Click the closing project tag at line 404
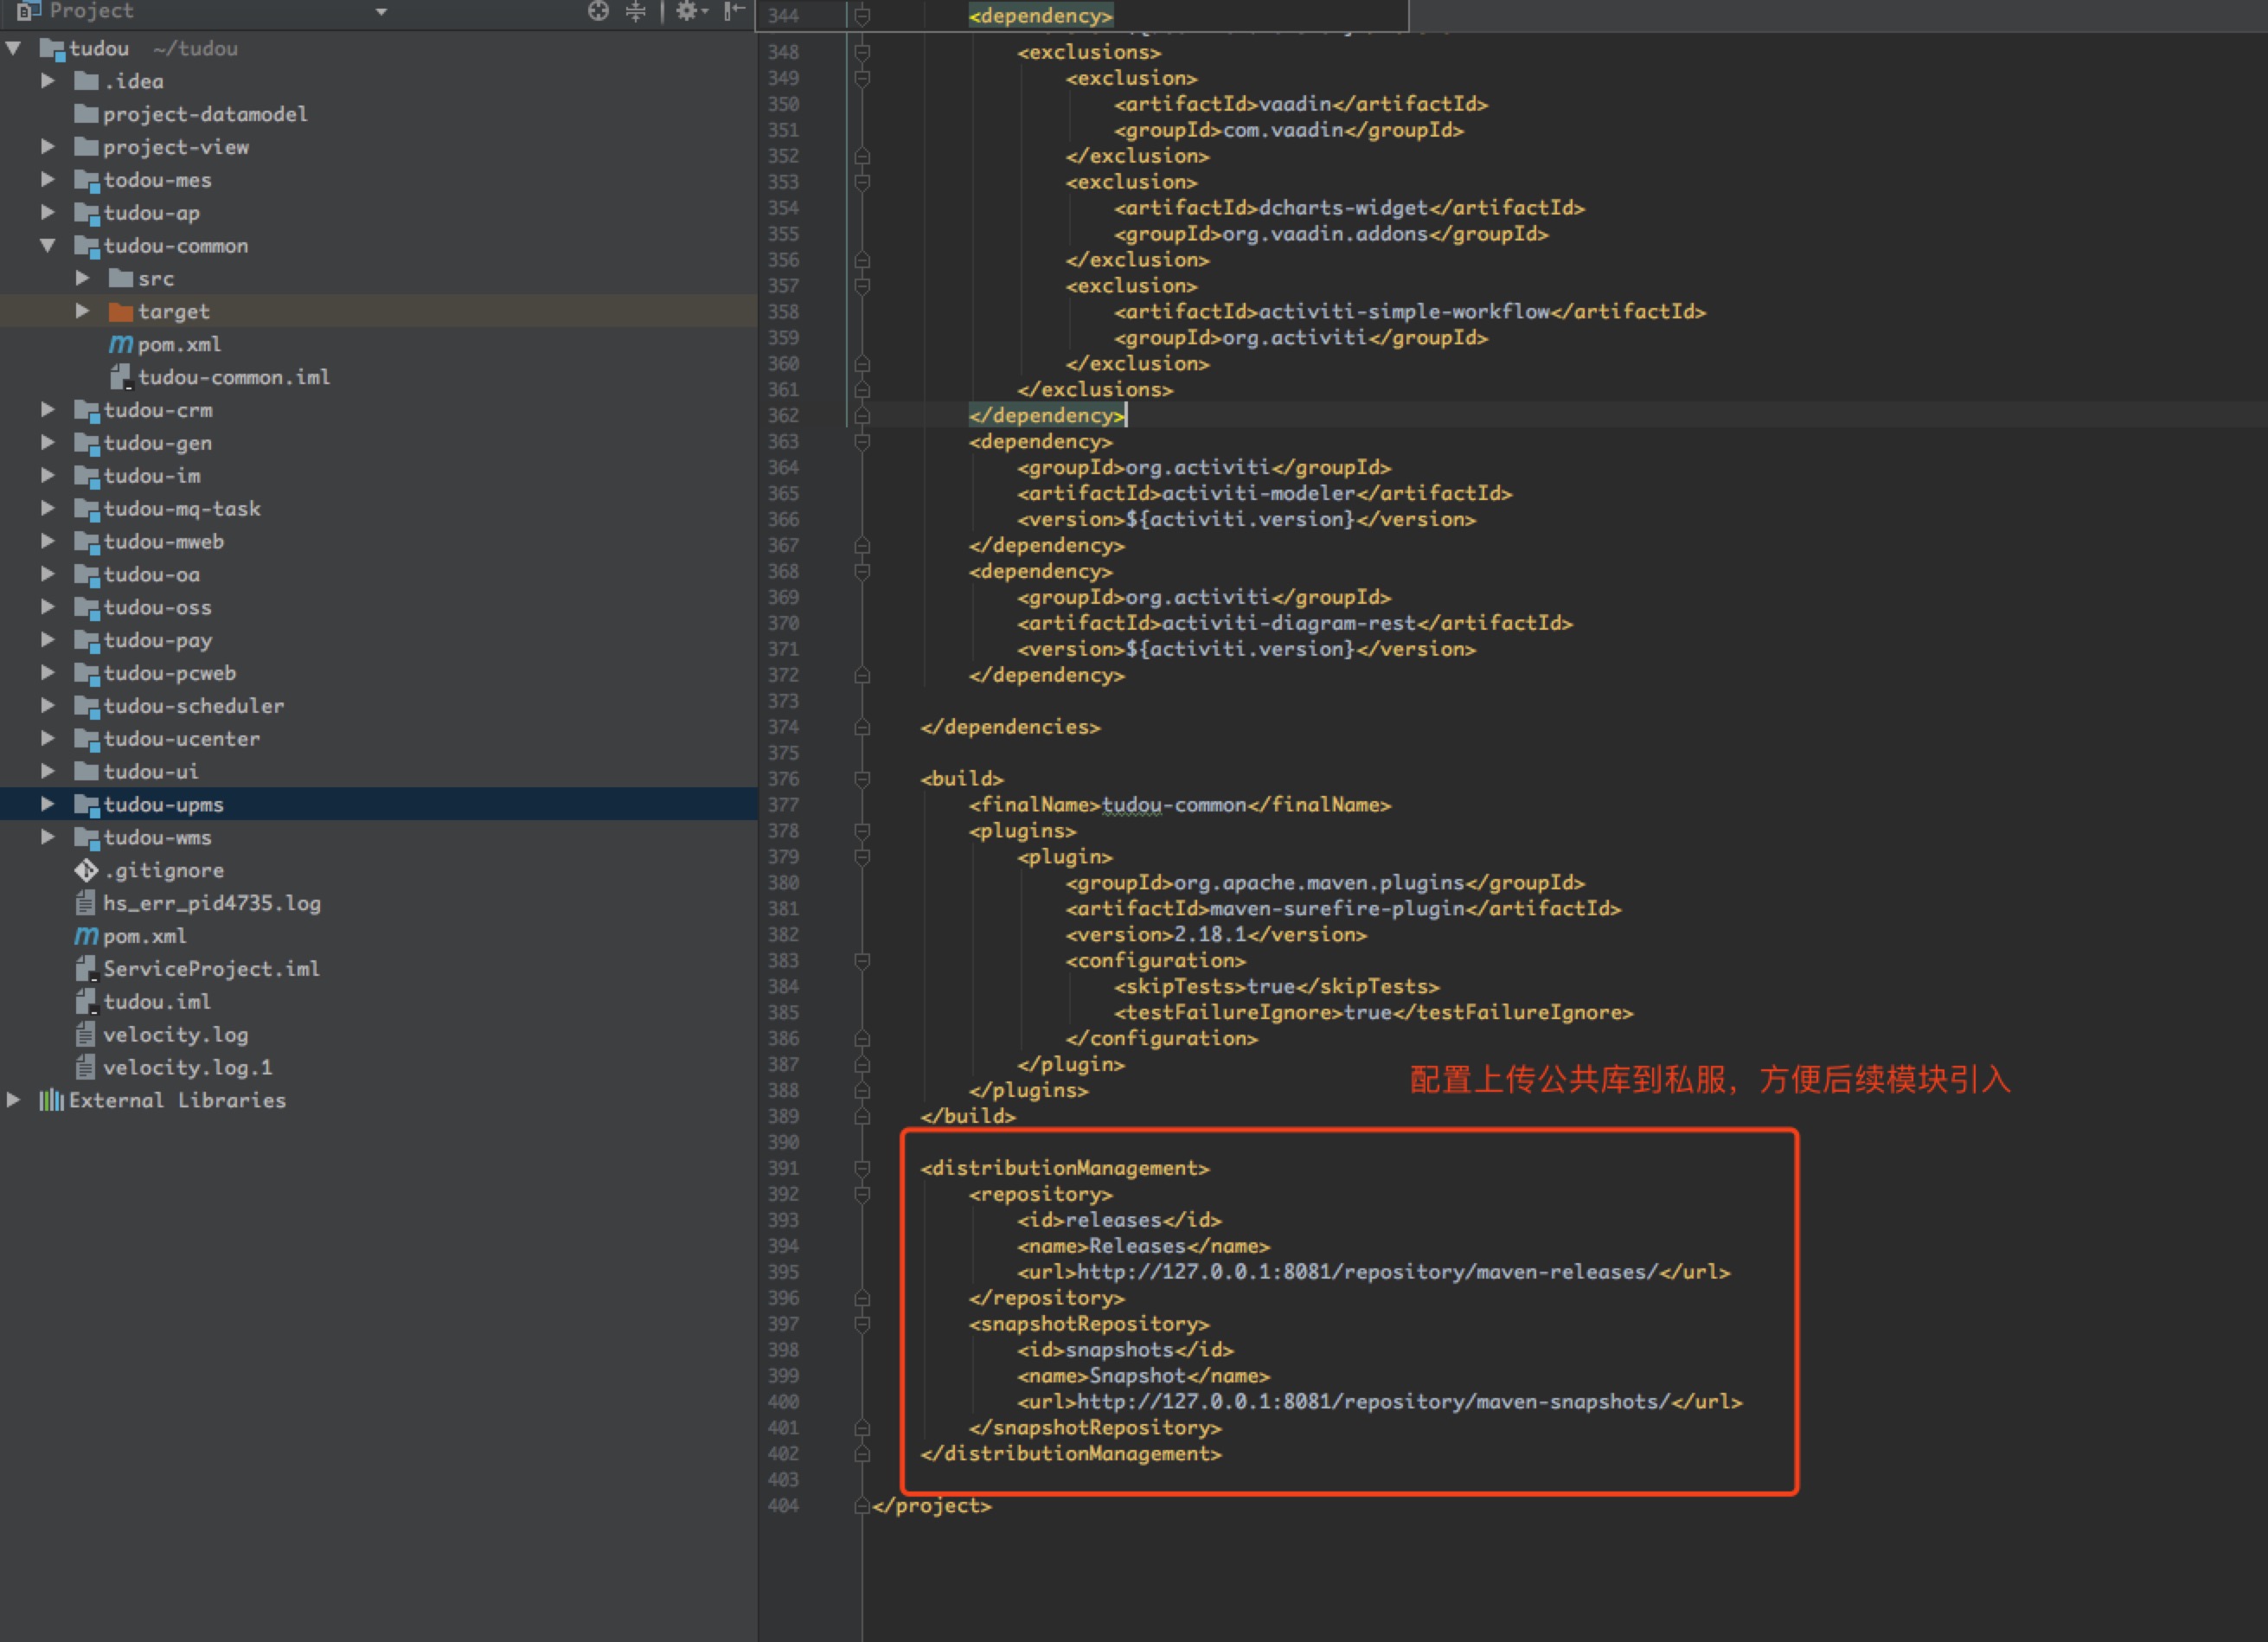Screen dimensions: 2268x1642 point(932,1506)
